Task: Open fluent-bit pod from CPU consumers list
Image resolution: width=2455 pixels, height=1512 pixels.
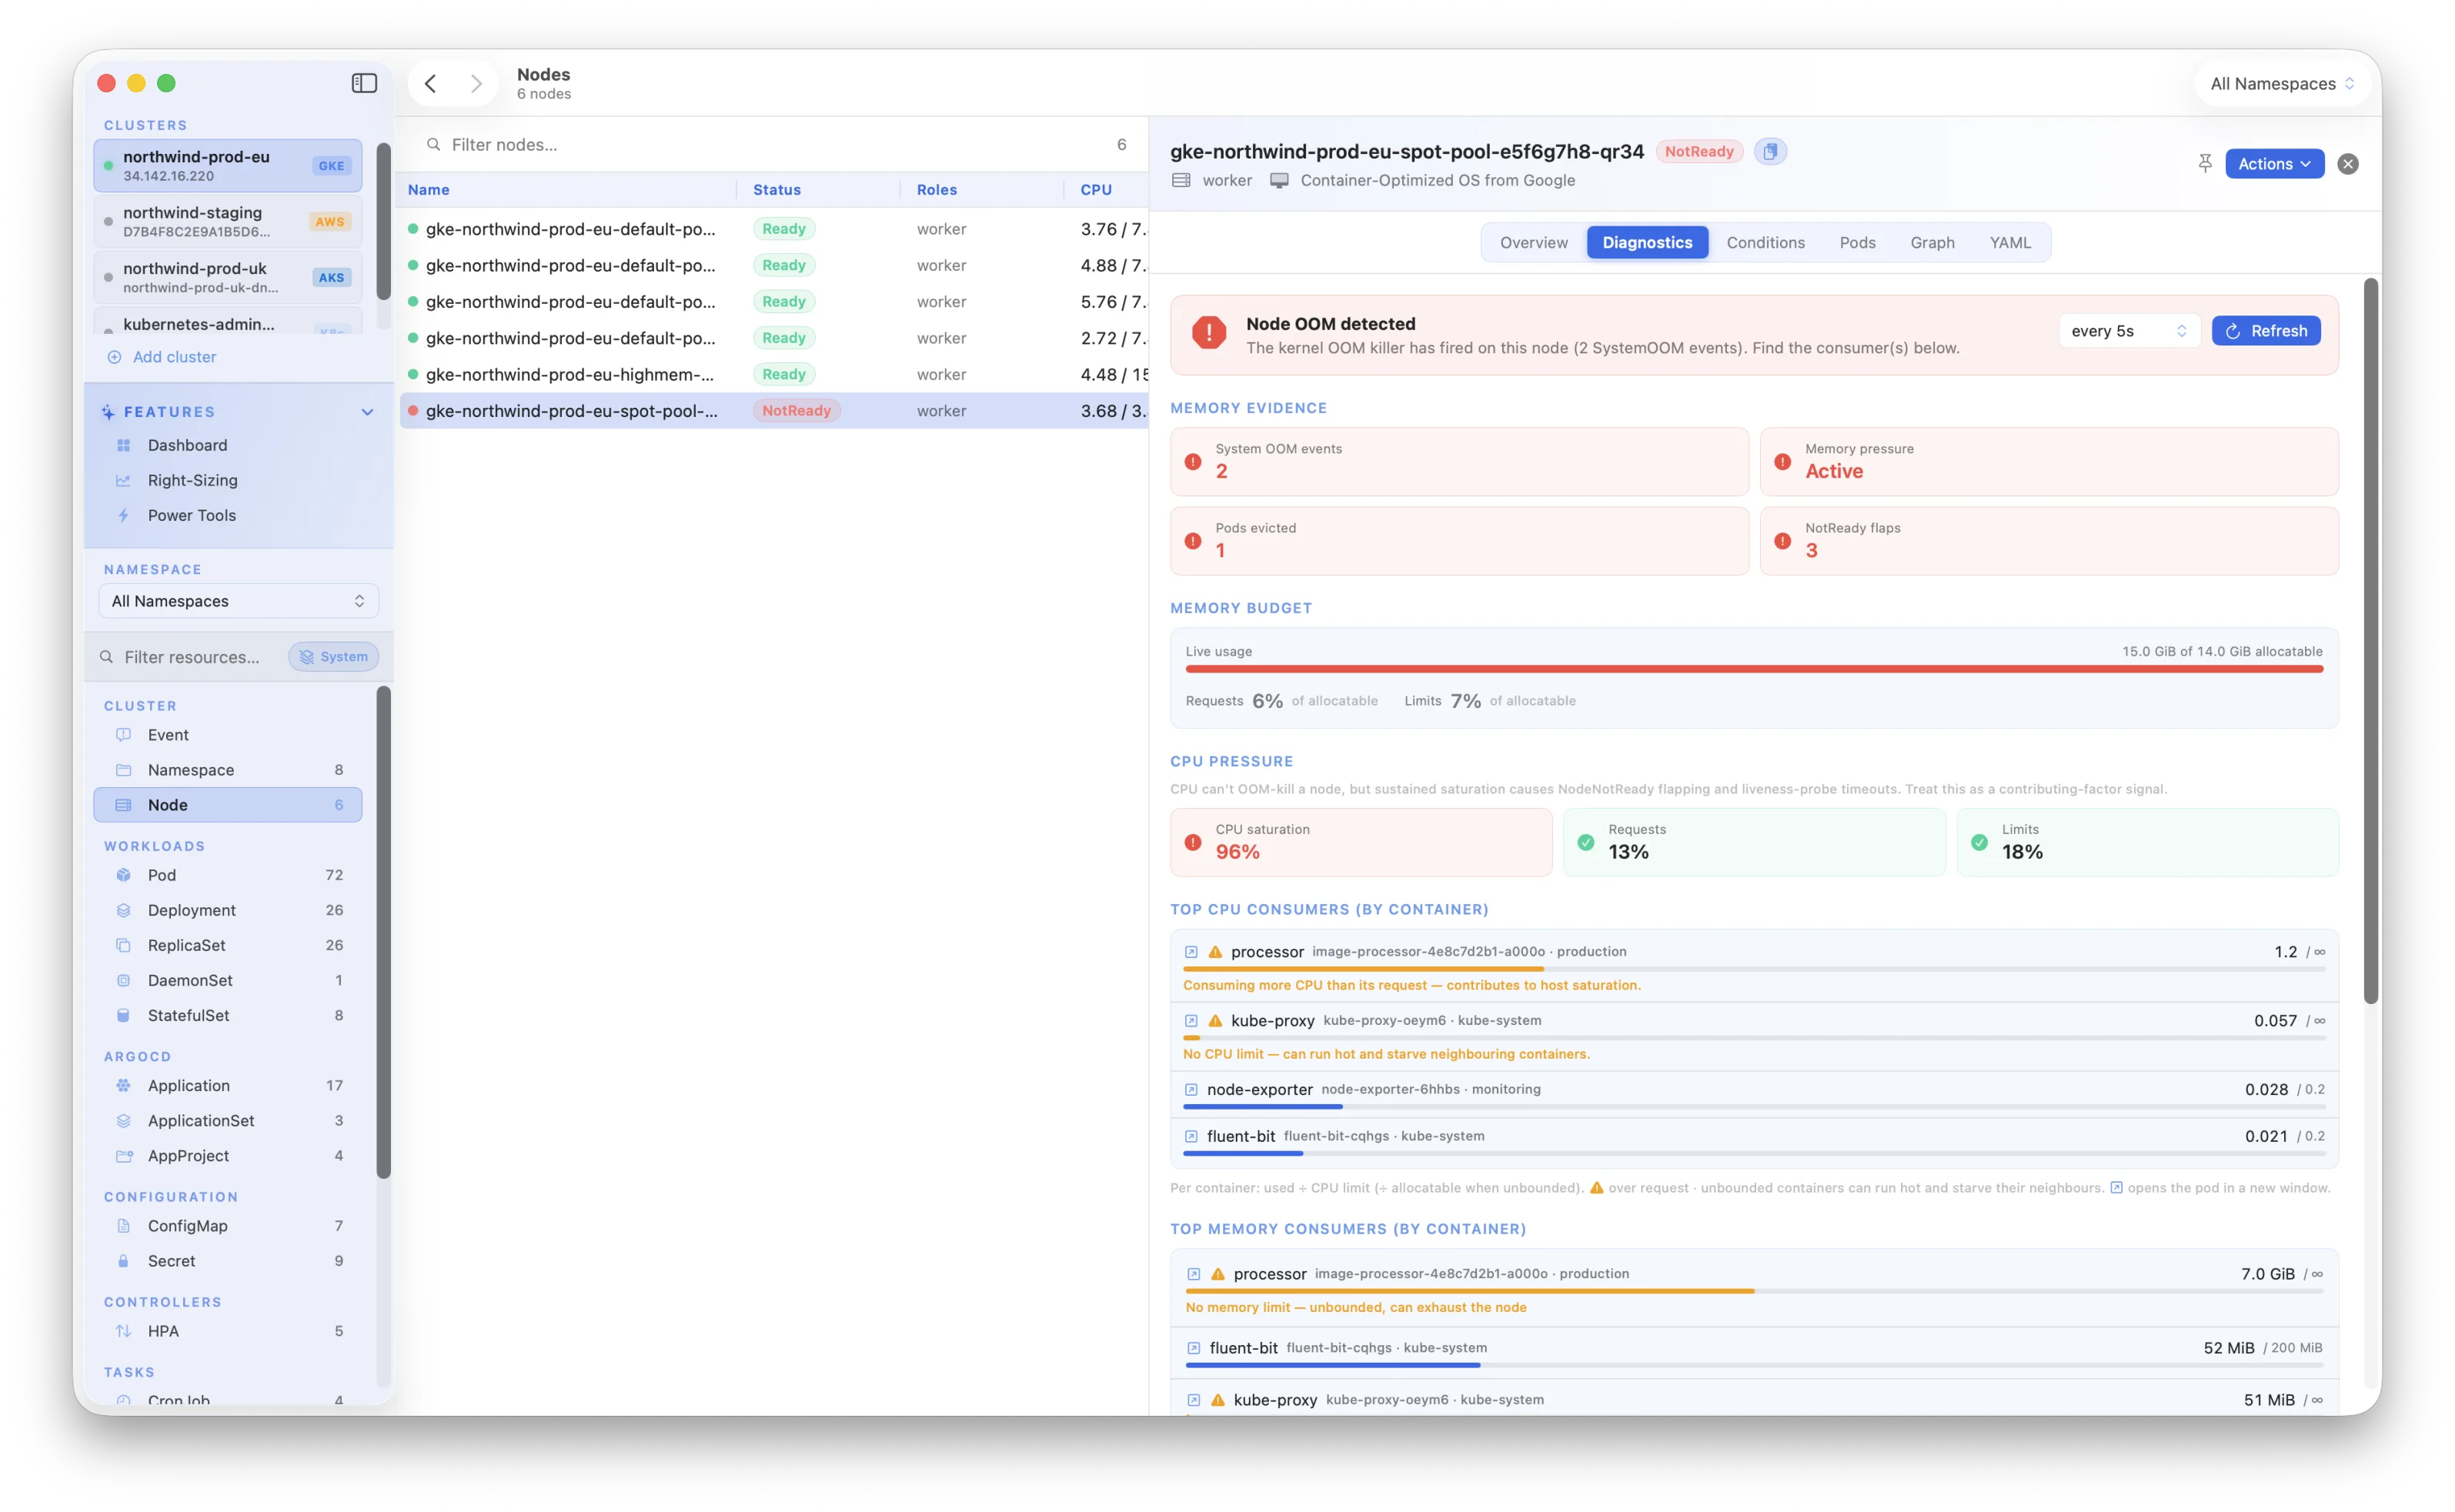Action: click(x=1190, y=1137)
